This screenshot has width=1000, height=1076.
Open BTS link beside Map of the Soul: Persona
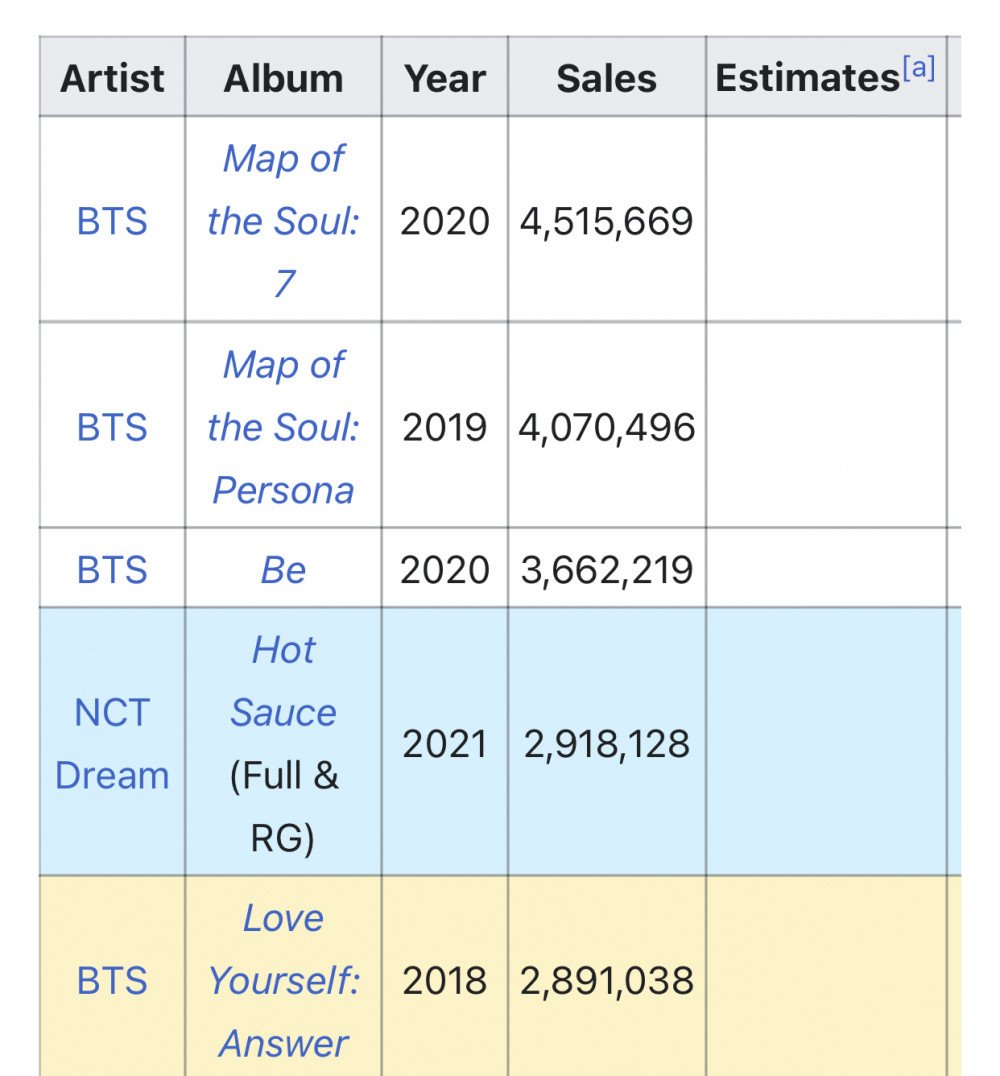tap(112, 427)
